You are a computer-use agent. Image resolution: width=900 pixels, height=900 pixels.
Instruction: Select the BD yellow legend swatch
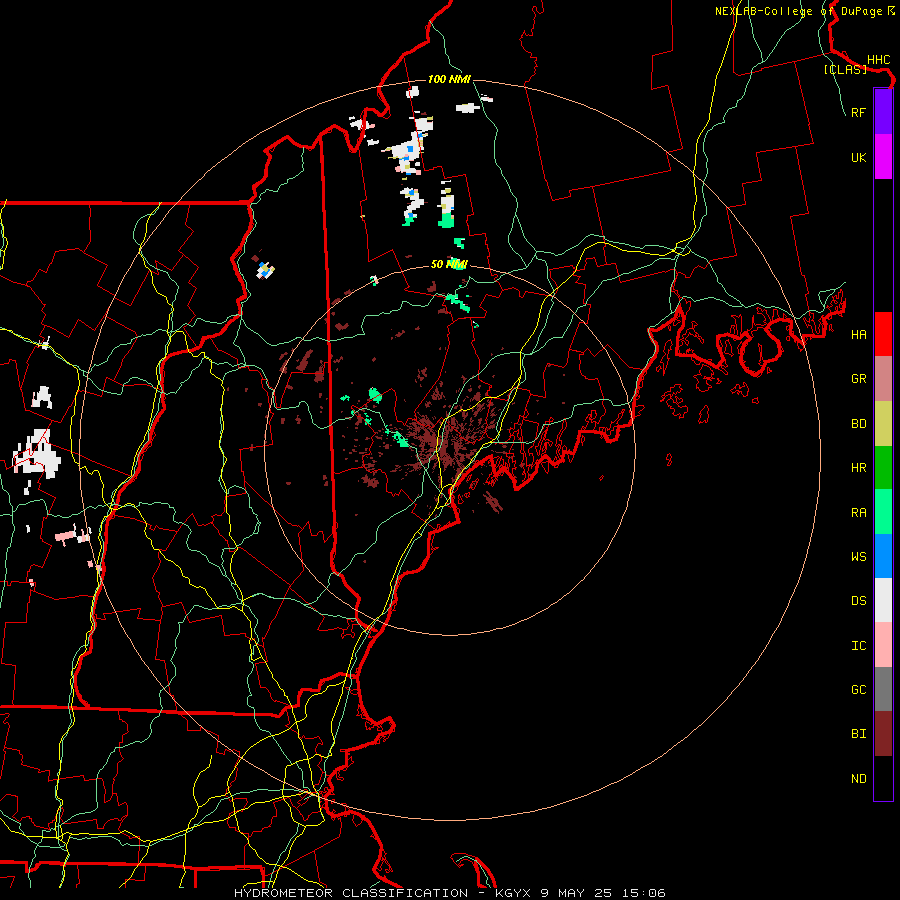click(883, 424)
